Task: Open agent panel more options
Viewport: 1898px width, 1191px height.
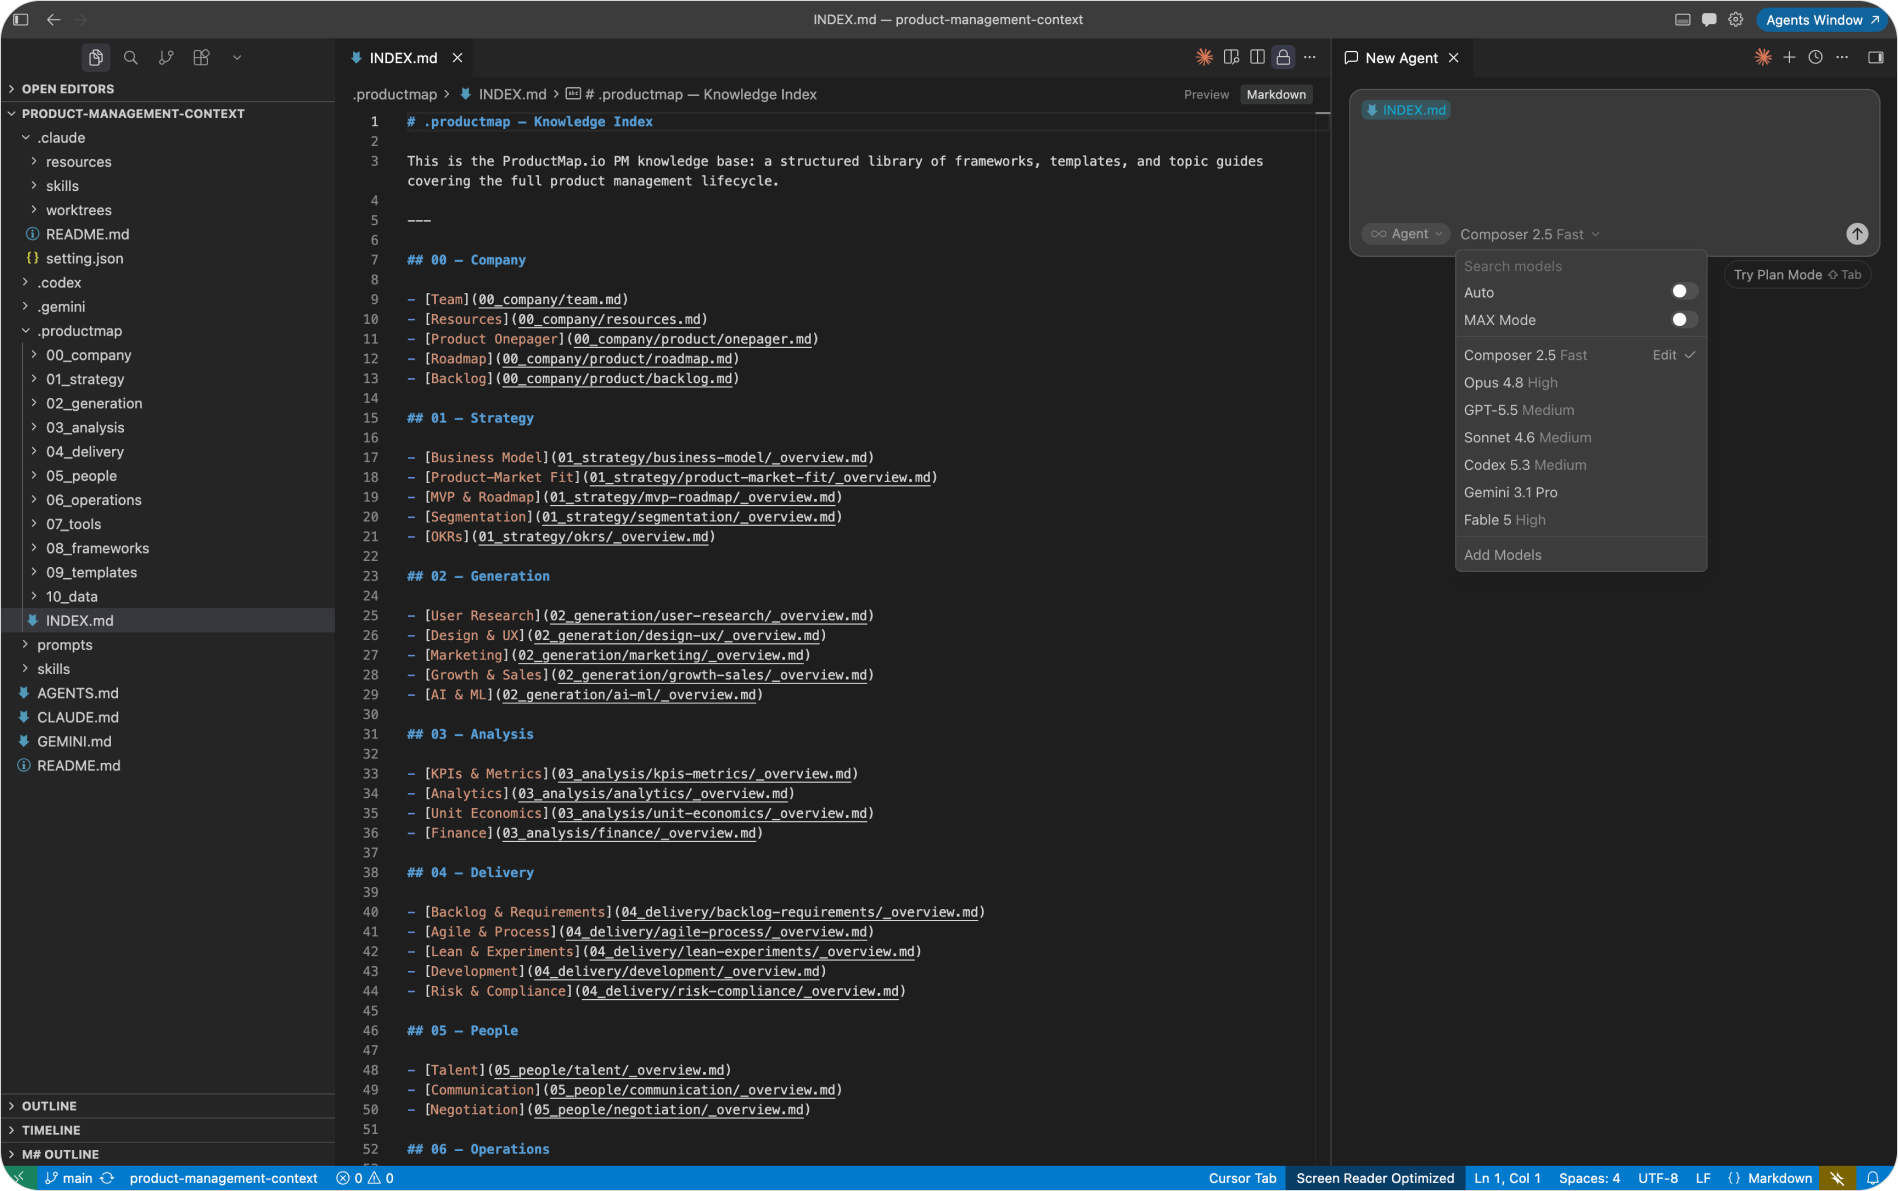Action: pyautogui.click(x=1842, y=57)
